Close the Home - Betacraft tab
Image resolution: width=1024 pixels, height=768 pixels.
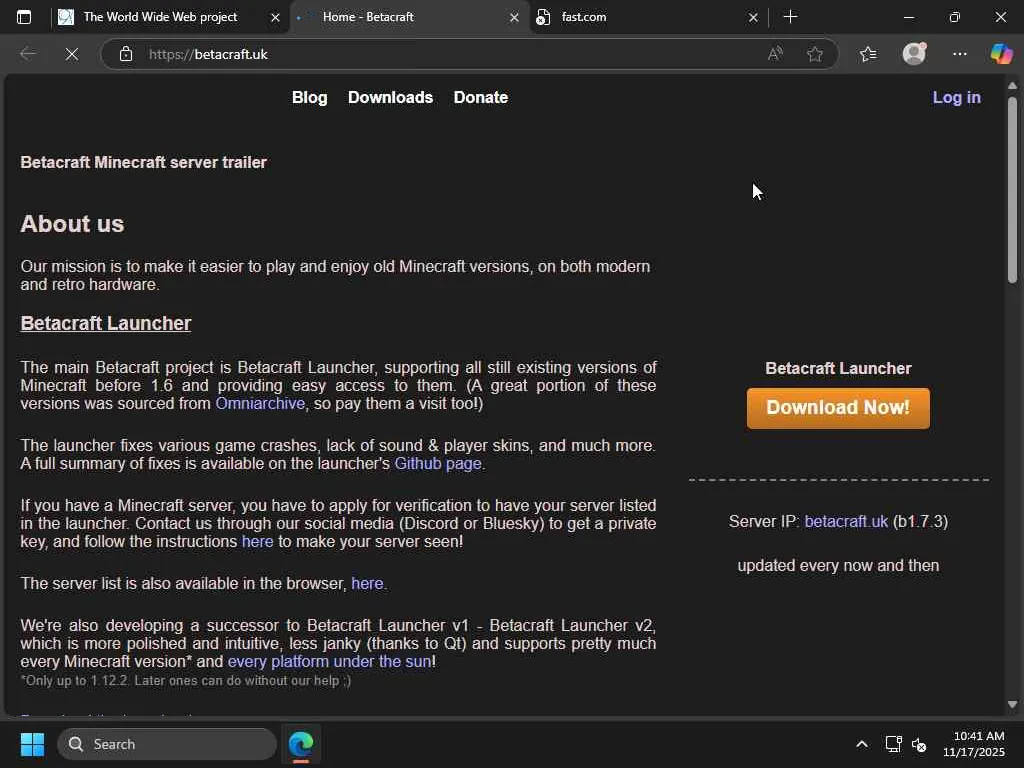coord(514,18)
